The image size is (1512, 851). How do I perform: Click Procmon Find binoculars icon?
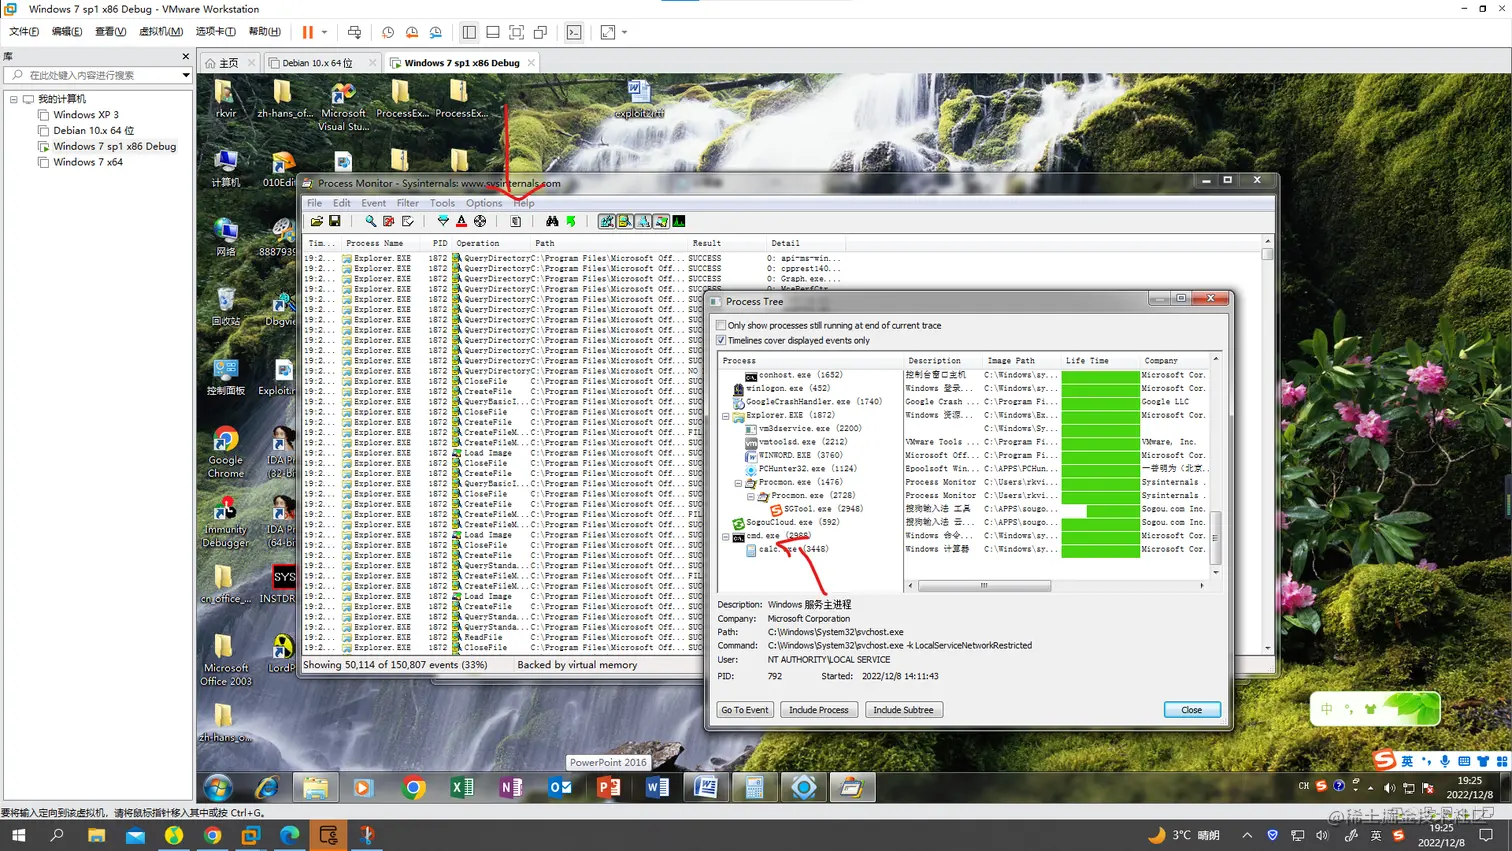pos(552,221)
